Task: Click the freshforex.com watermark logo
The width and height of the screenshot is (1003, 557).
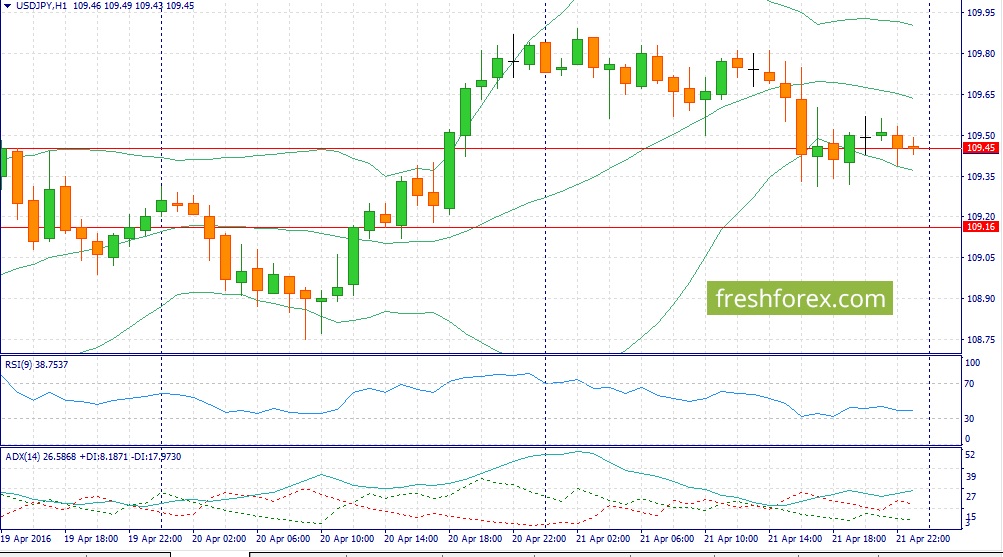Action: [x=799, y=298]
